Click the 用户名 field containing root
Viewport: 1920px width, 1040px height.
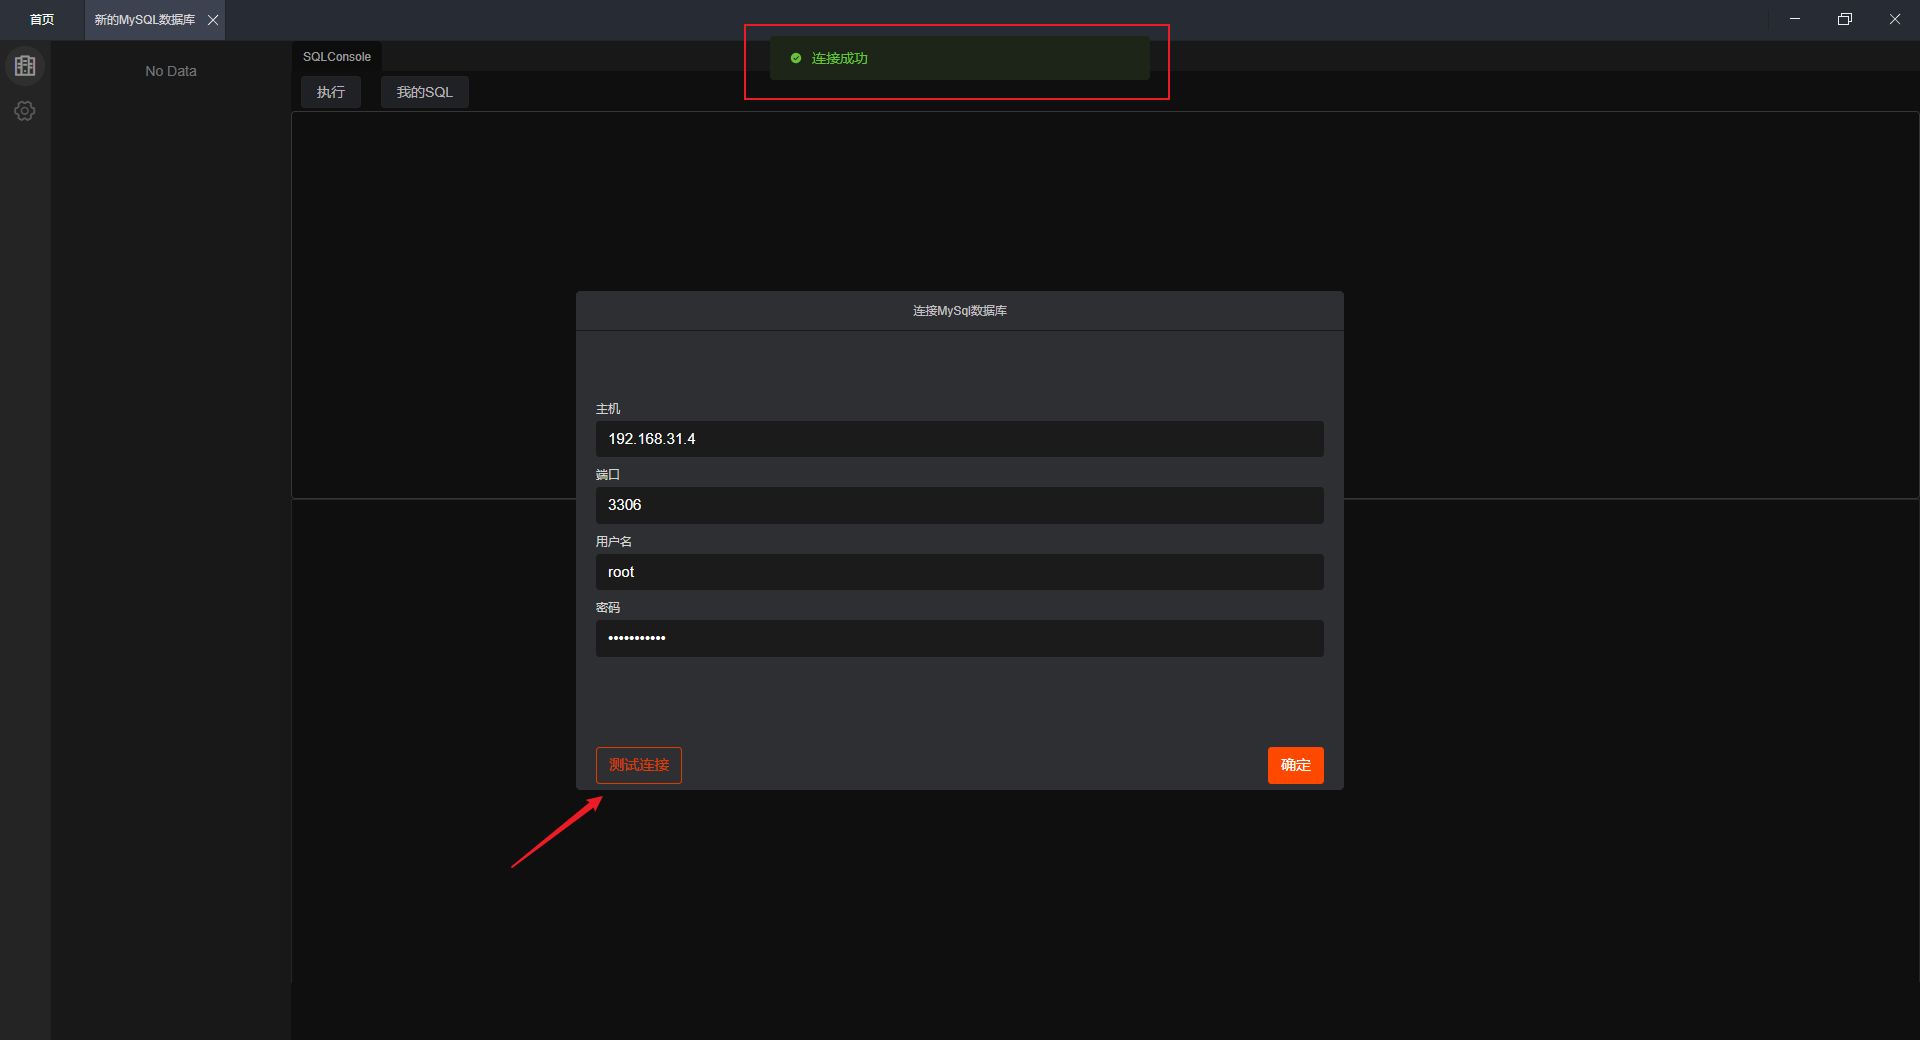tap(959, 572)
